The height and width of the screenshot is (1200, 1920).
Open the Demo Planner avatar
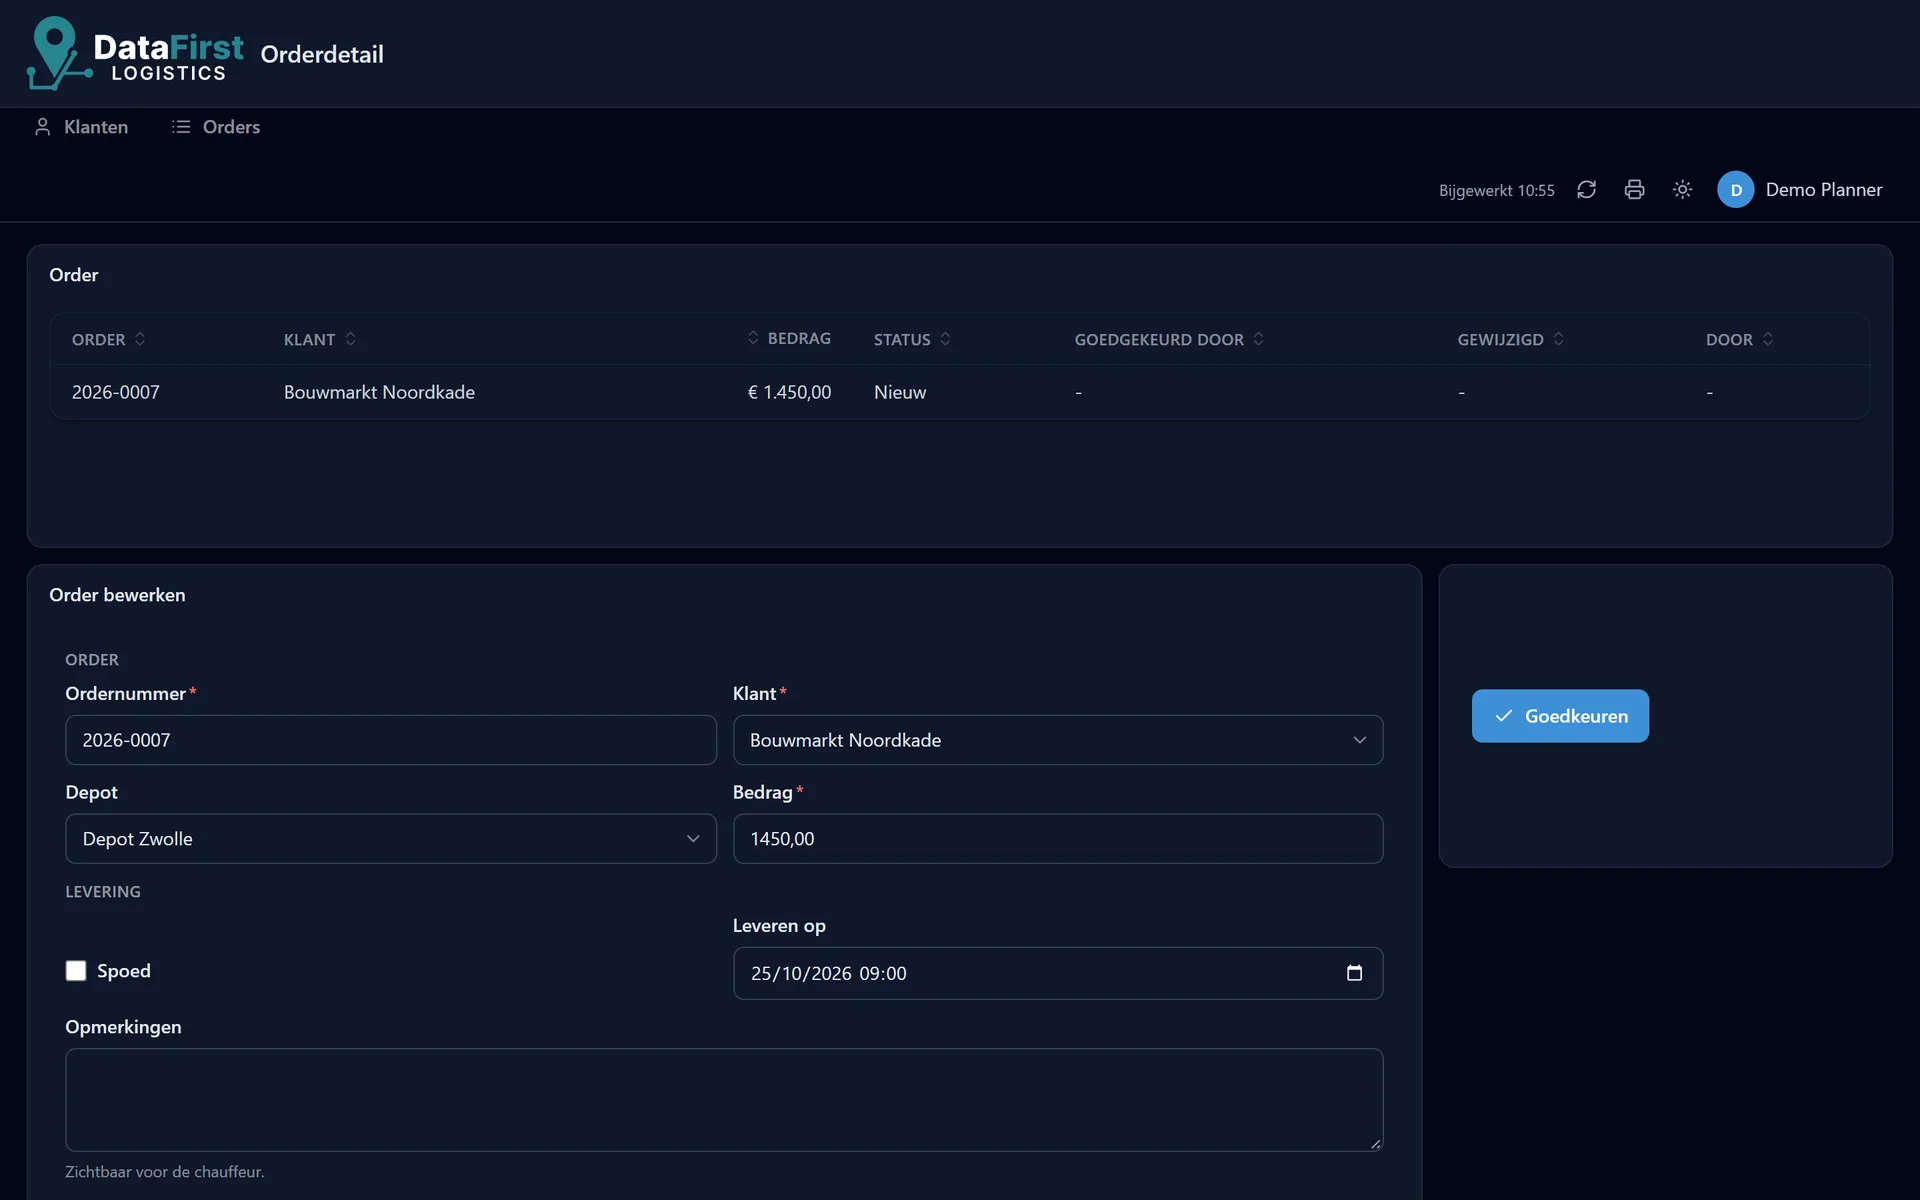1735,190
